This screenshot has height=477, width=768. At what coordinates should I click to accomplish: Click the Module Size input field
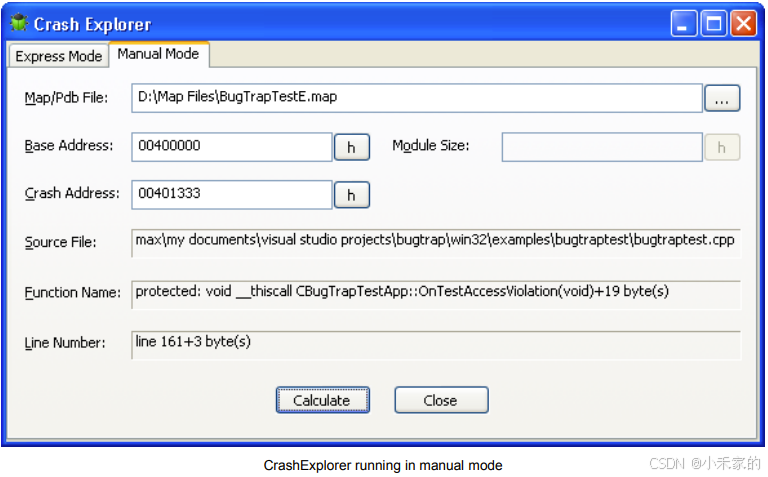(602, 146)
